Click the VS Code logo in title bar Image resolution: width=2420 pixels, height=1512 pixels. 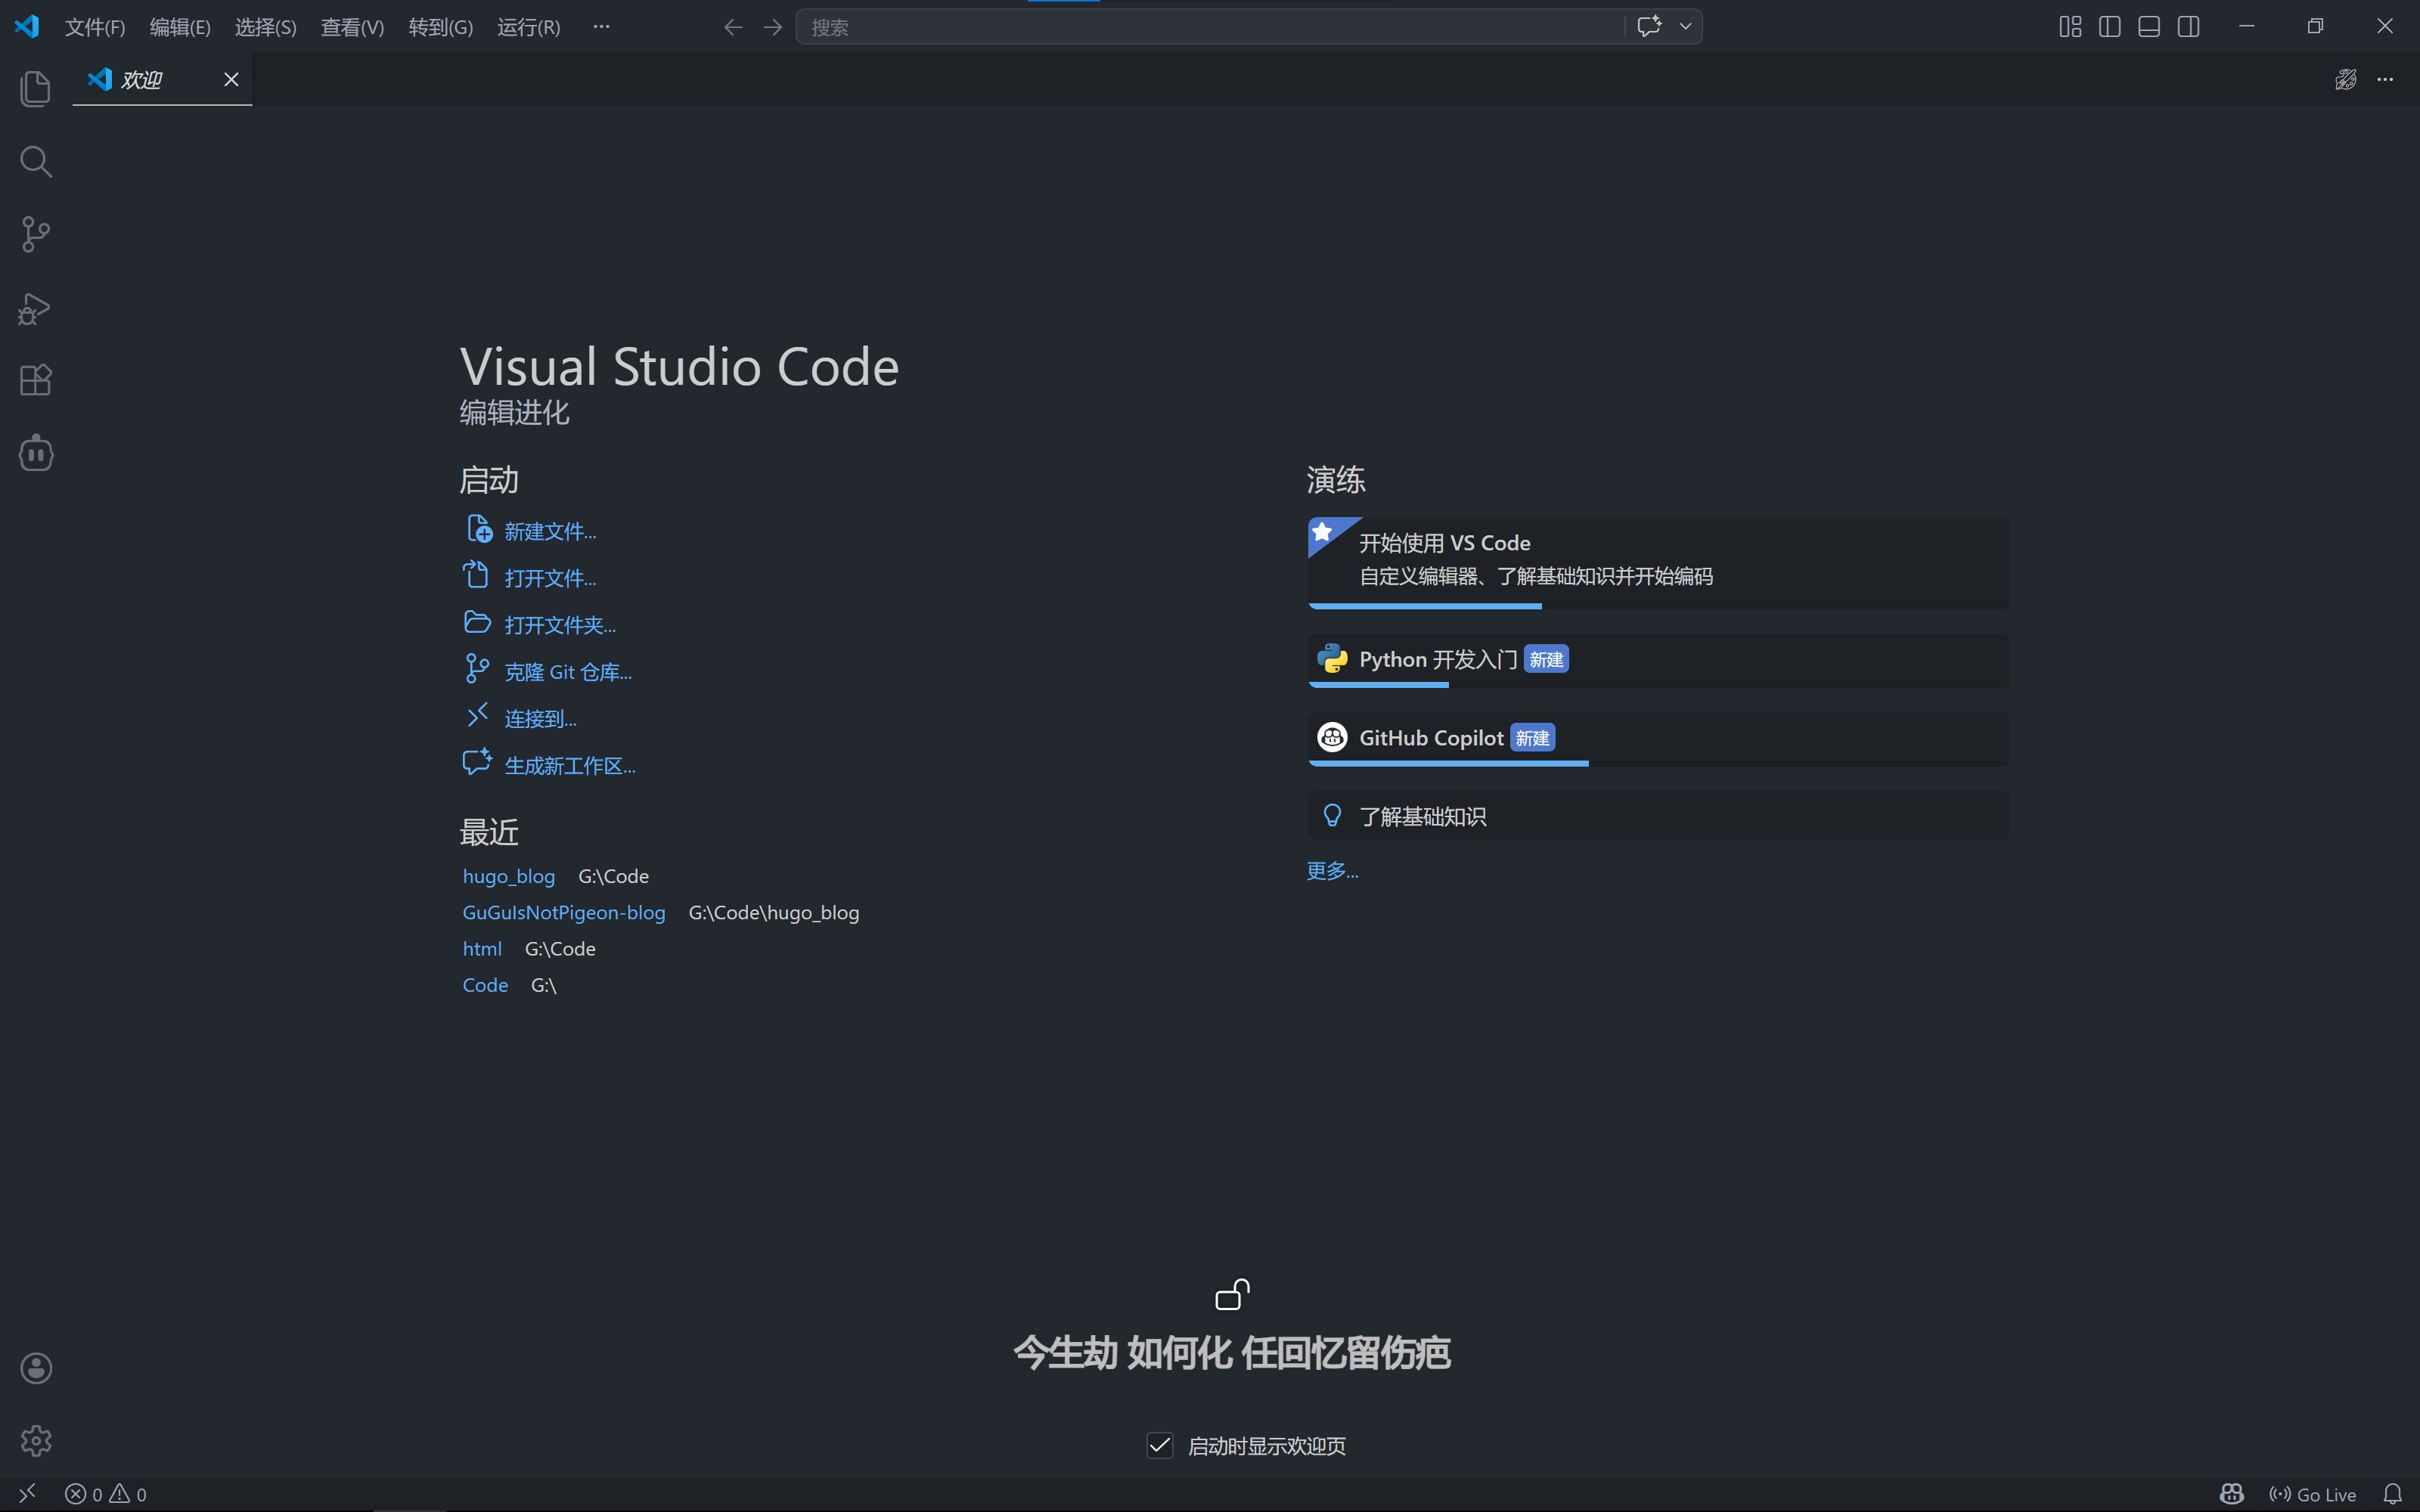click(x=27, y=27)
